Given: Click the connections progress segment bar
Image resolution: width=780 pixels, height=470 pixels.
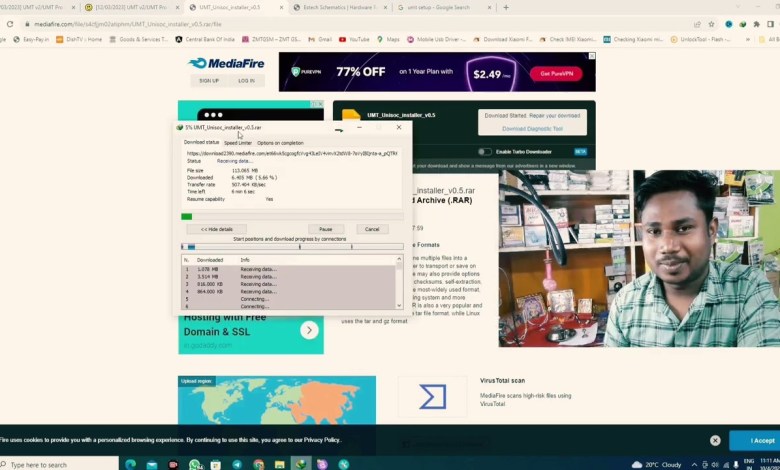Looking at the screenshot, I should point(292,247).
